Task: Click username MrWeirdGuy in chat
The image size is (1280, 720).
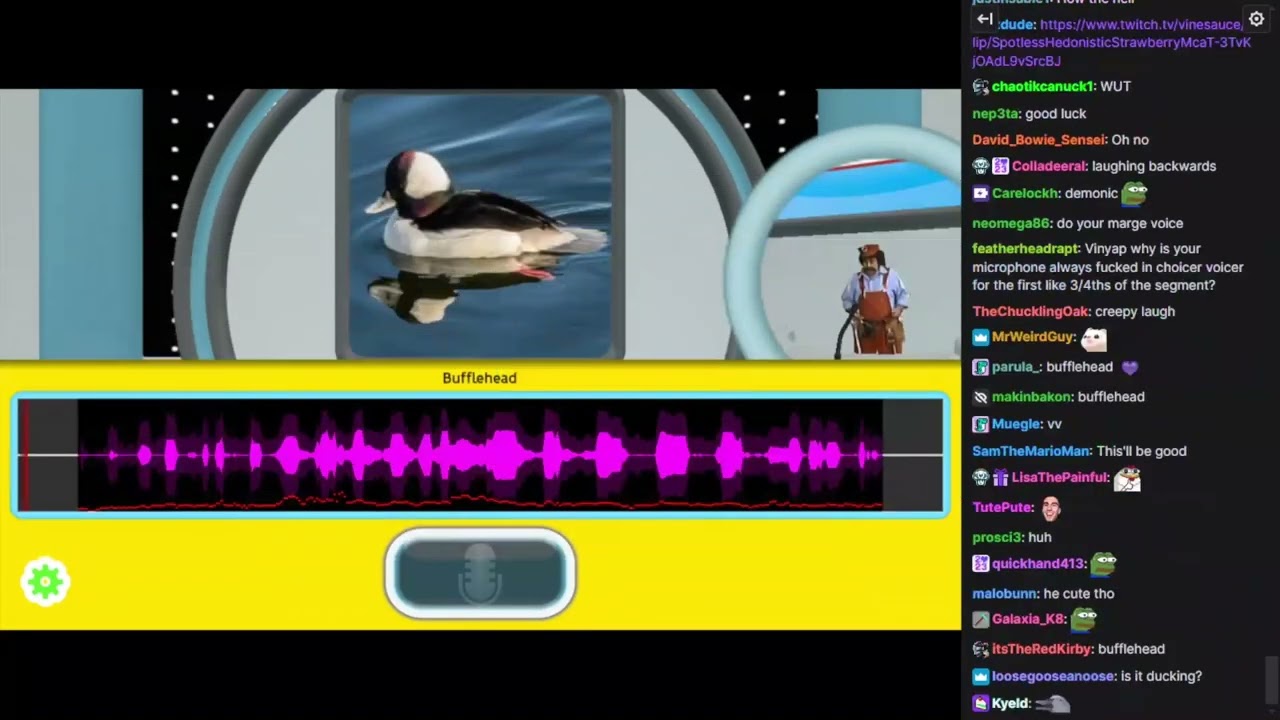Action: [x=1033, y=338]
